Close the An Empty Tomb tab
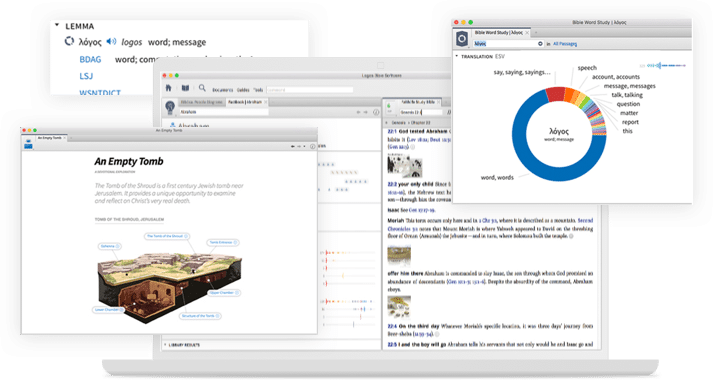 tap(65, 138)
